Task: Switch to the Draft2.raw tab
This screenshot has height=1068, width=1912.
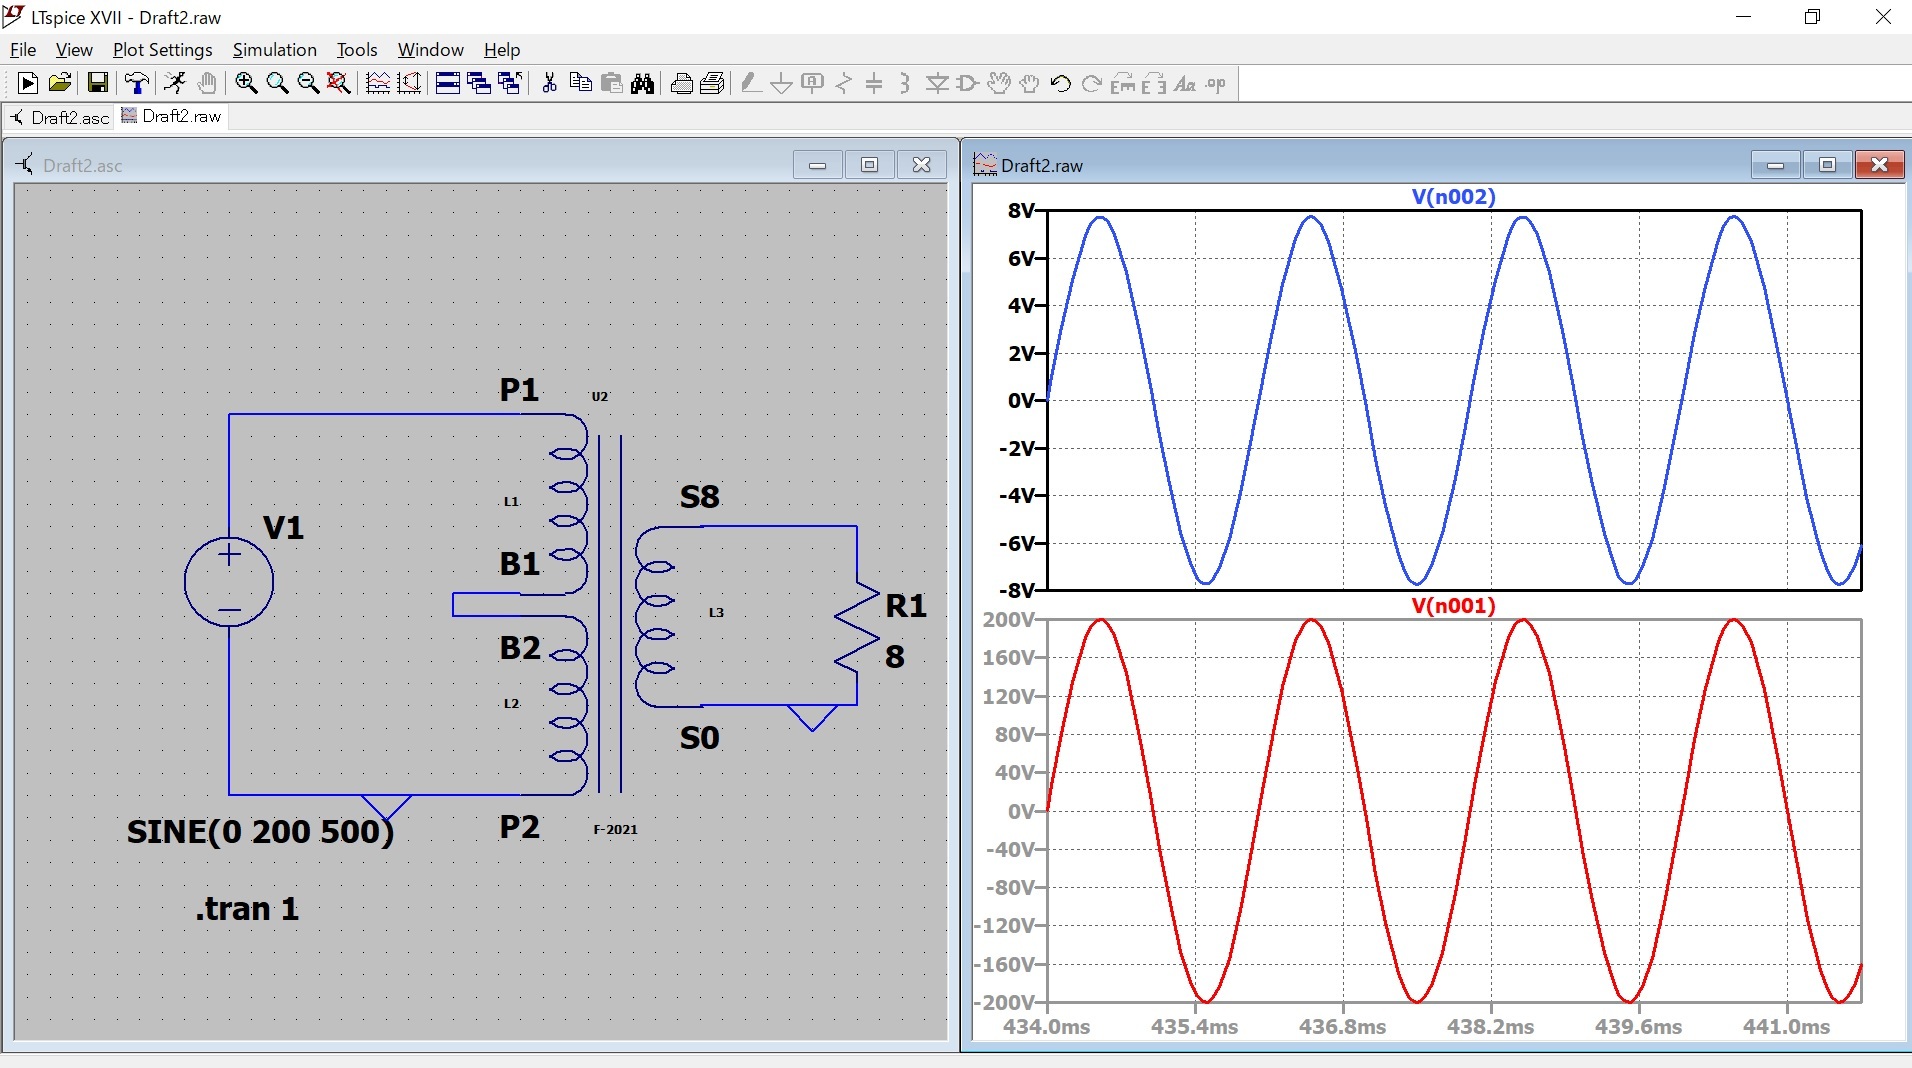Action: click(172, 116)
